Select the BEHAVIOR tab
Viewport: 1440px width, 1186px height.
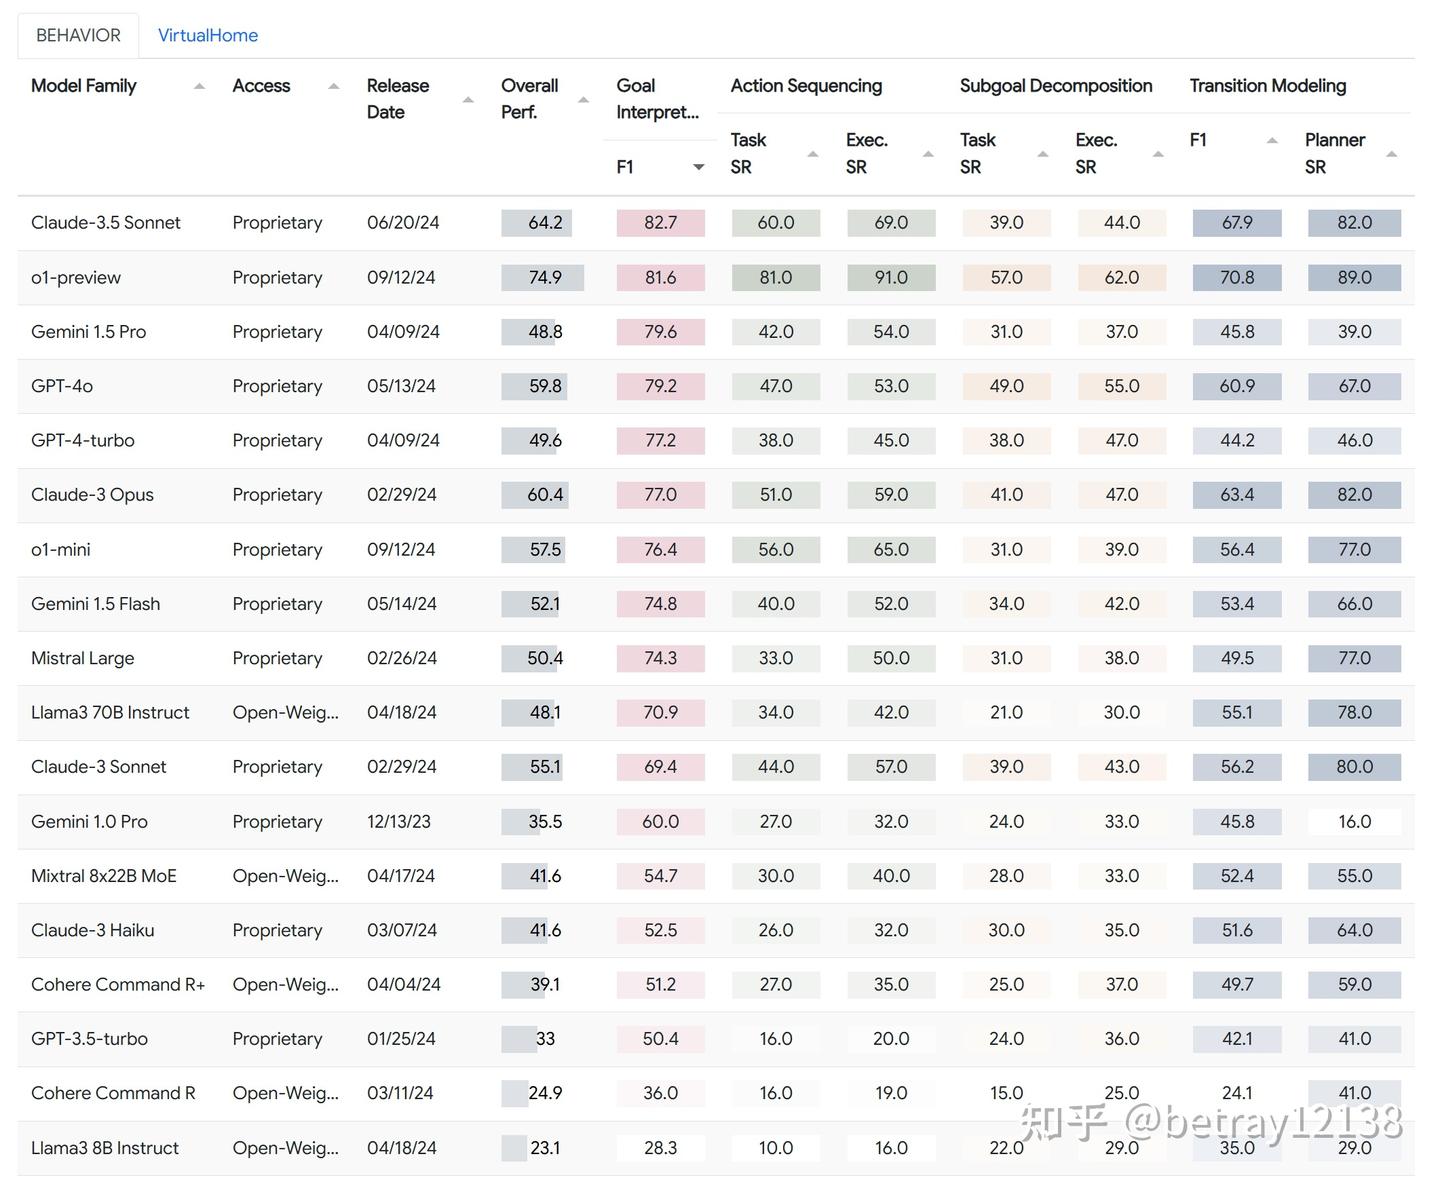(x=77, y=34)
